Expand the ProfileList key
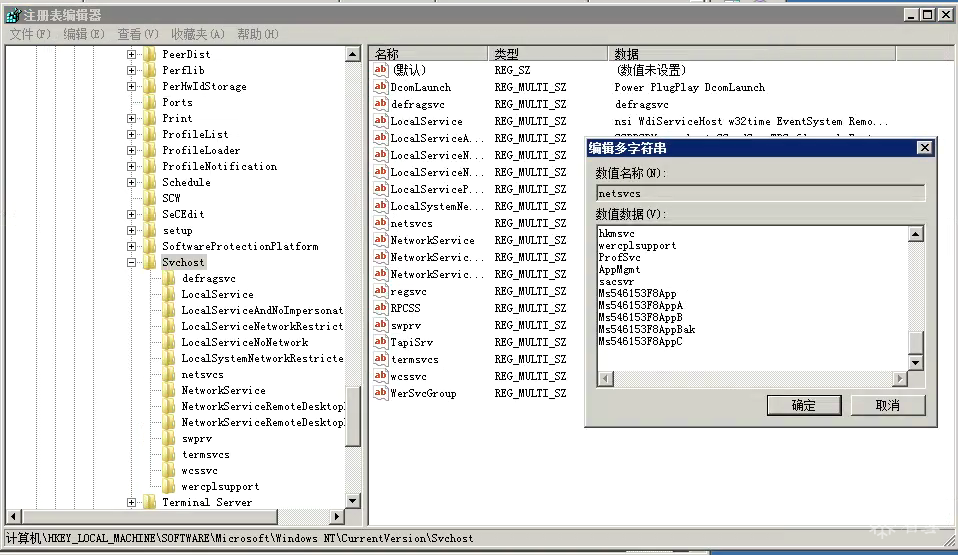The height and width of the screenshot is (555, 958). click(x=131, y=134)
